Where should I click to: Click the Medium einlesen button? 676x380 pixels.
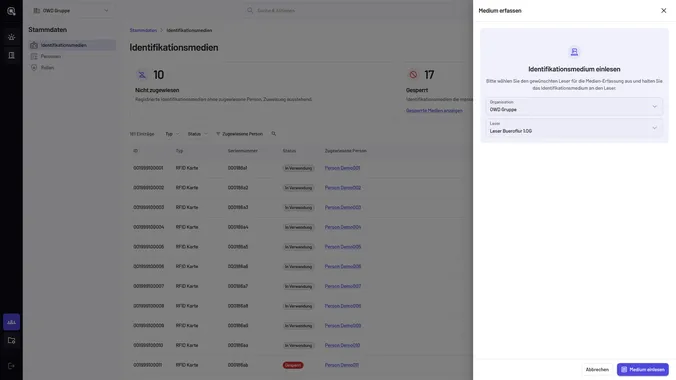(x=642, y=370)
